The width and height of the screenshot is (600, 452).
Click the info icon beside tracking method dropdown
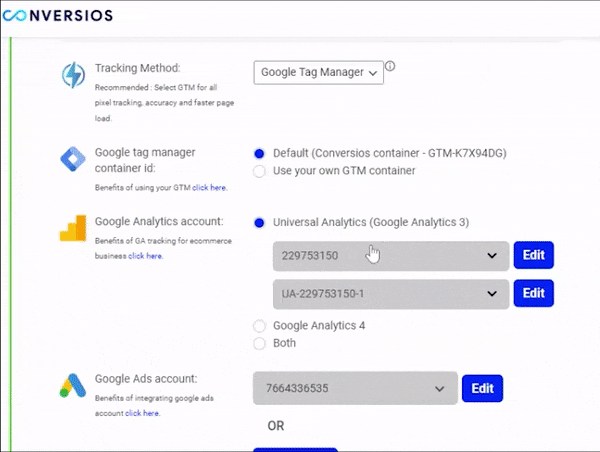click(390, 66)
